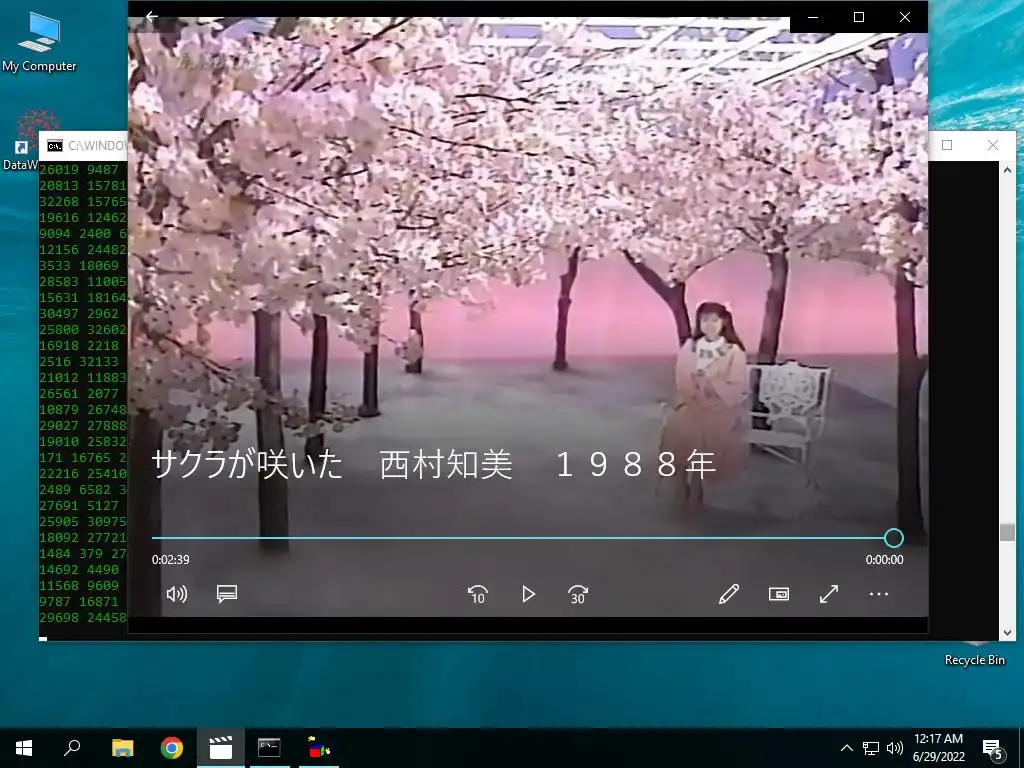This screenshot has height=768, width=1024.
Task: Open the subtitles and captions menu
Action: [227, 594]
